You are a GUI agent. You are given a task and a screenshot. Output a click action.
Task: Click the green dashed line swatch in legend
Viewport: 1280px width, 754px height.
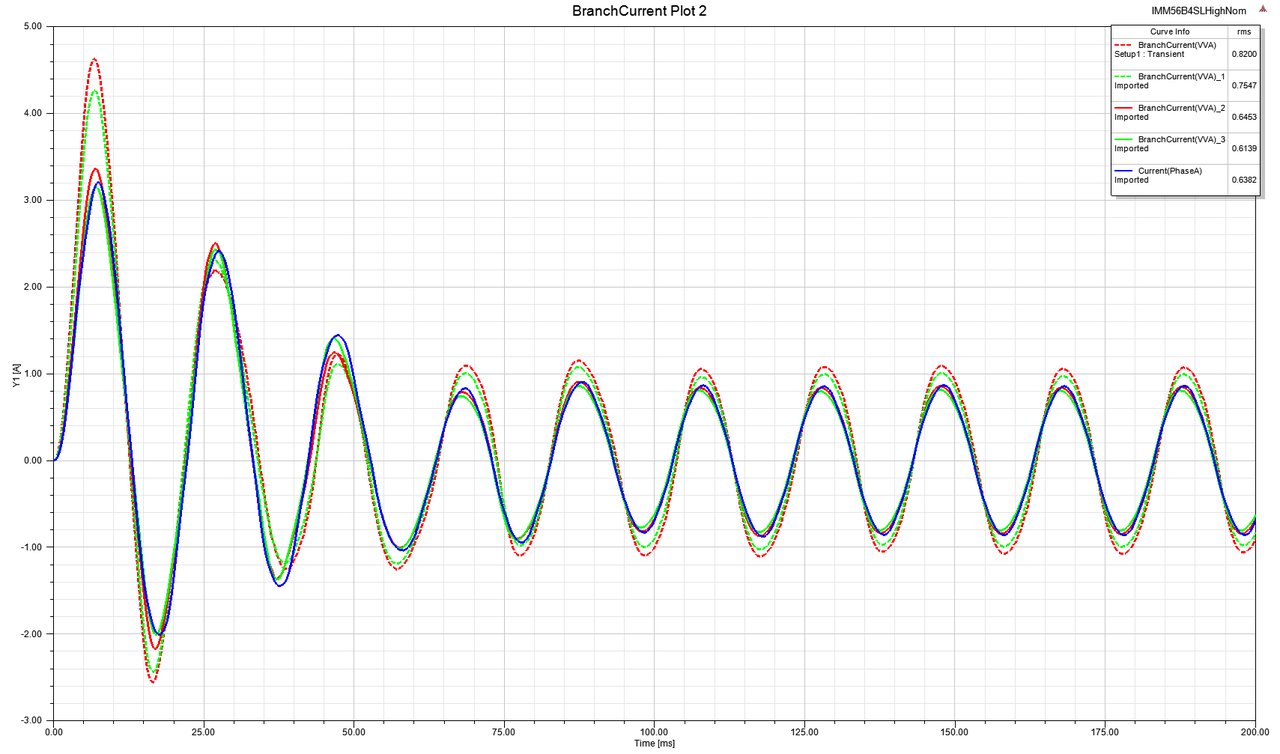pyautogui.click(x=1124, y=77)
